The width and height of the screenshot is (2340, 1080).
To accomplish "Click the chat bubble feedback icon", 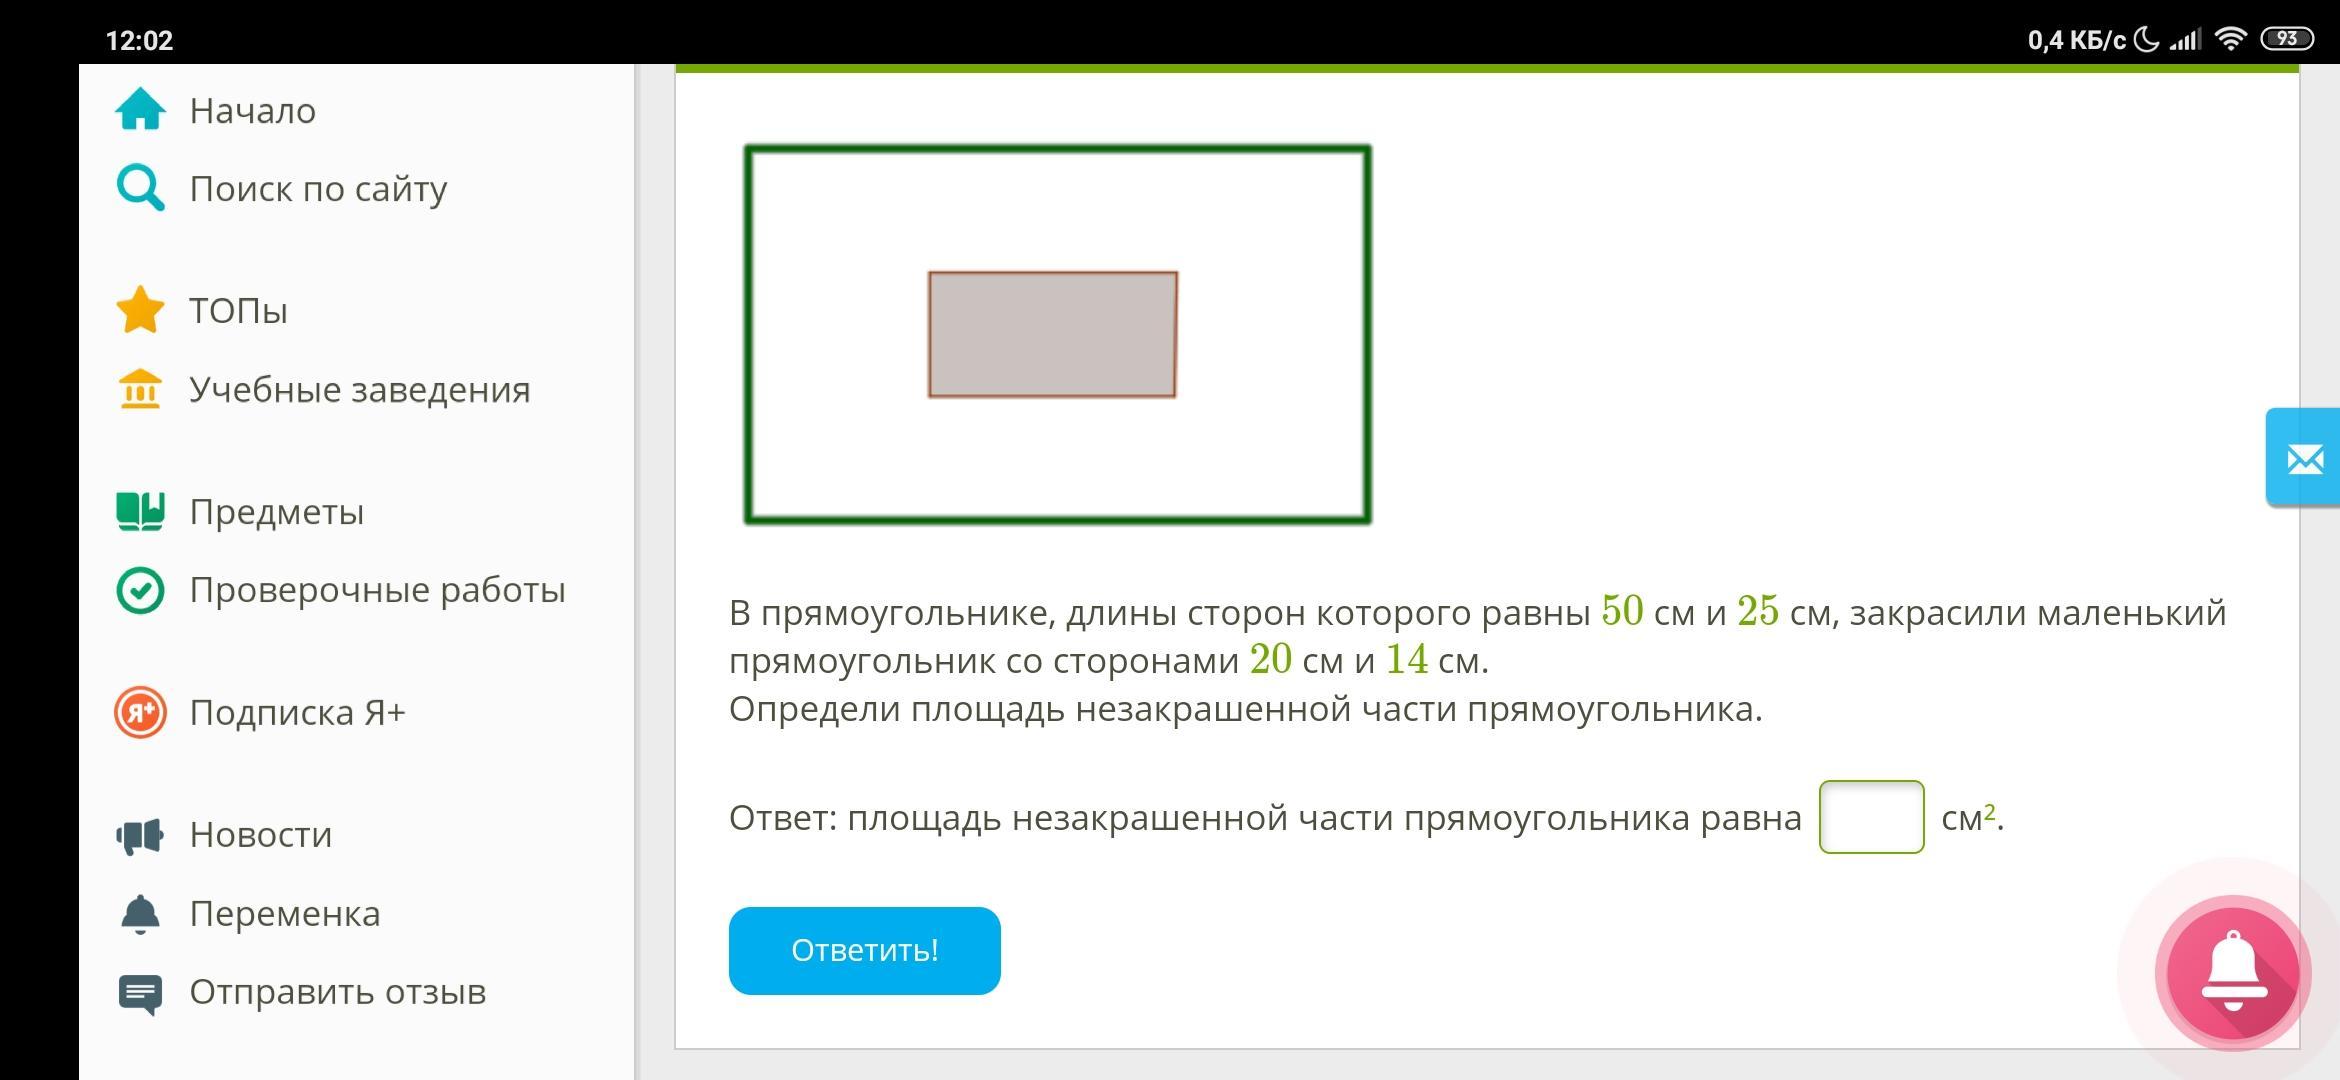I will coord(140,993).
